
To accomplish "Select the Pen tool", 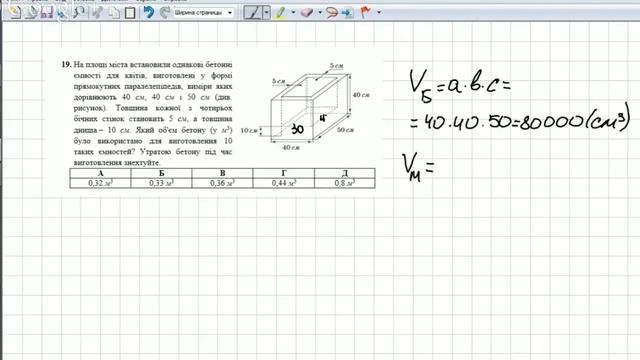I will [x=253, y=13].
